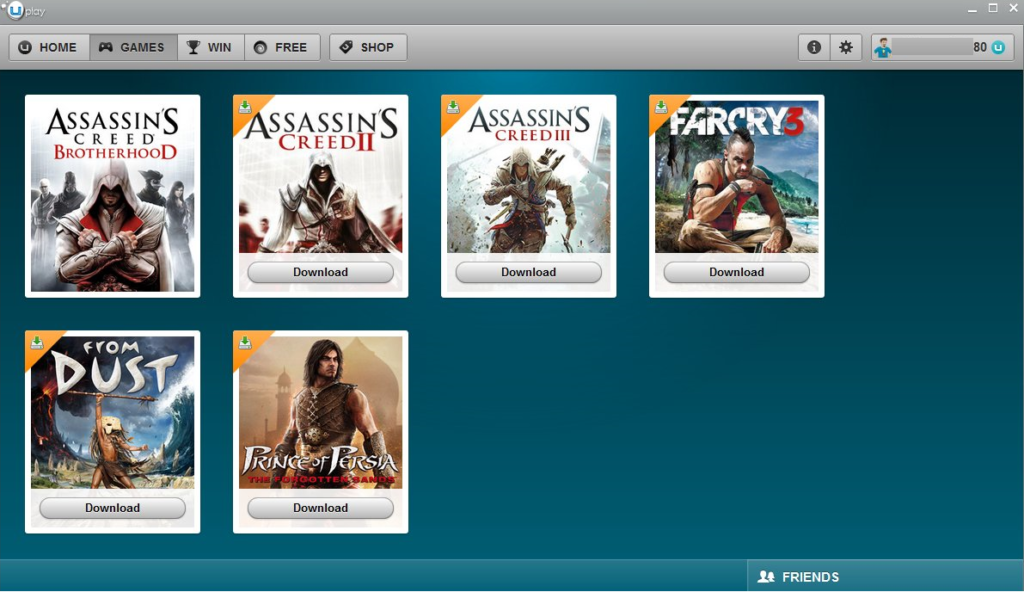Download Prince of Persia Forgotten Sands
This screenshot has width=1024, height=592.
321,508
